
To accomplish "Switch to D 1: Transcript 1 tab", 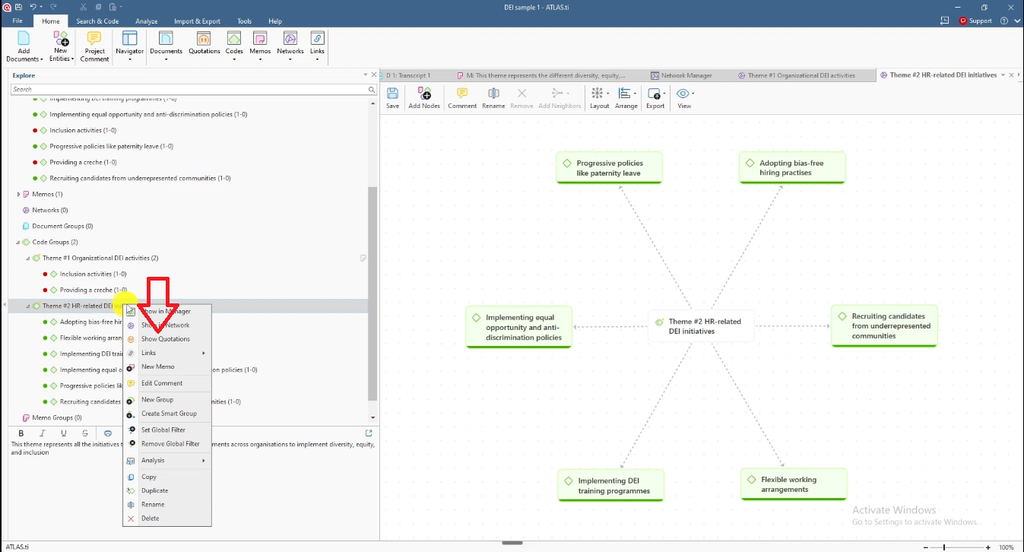I will point(408,75).
